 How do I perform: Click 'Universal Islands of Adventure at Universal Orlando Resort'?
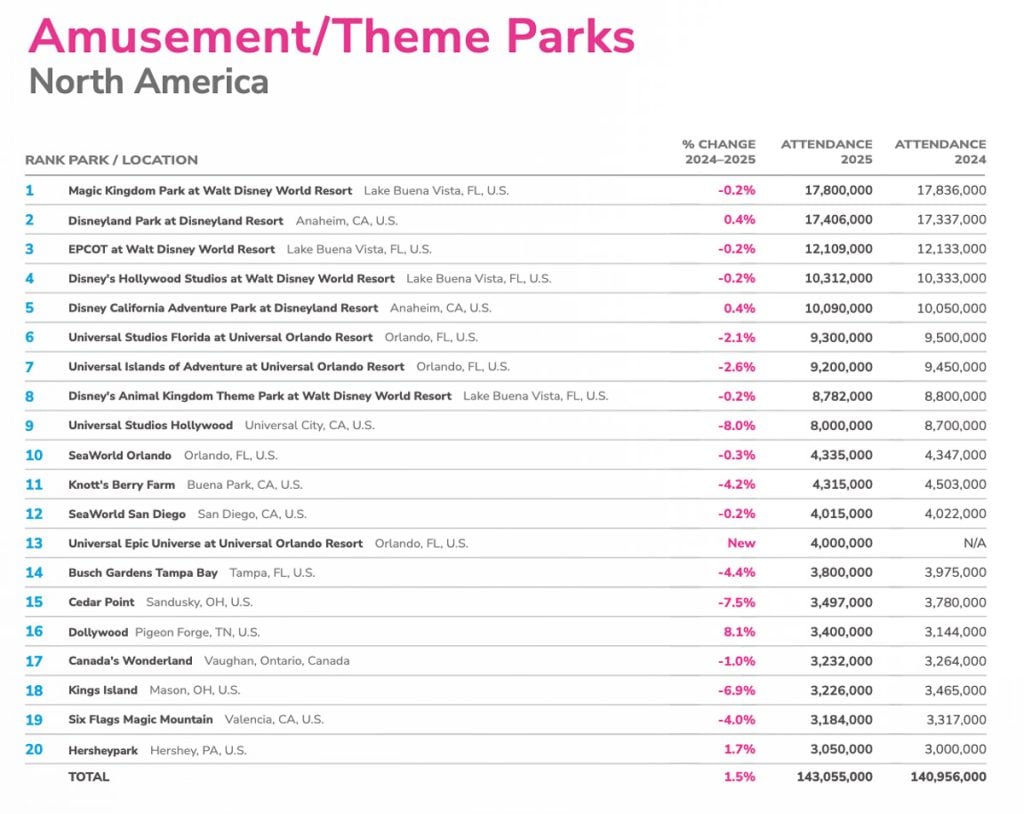click(236, 367)
